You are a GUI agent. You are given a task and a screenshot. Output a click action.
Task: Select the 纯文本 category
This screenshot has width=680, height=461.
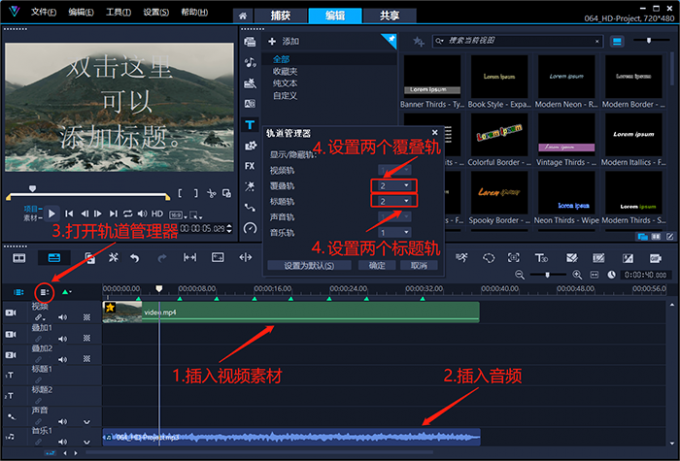pos(285,83)
